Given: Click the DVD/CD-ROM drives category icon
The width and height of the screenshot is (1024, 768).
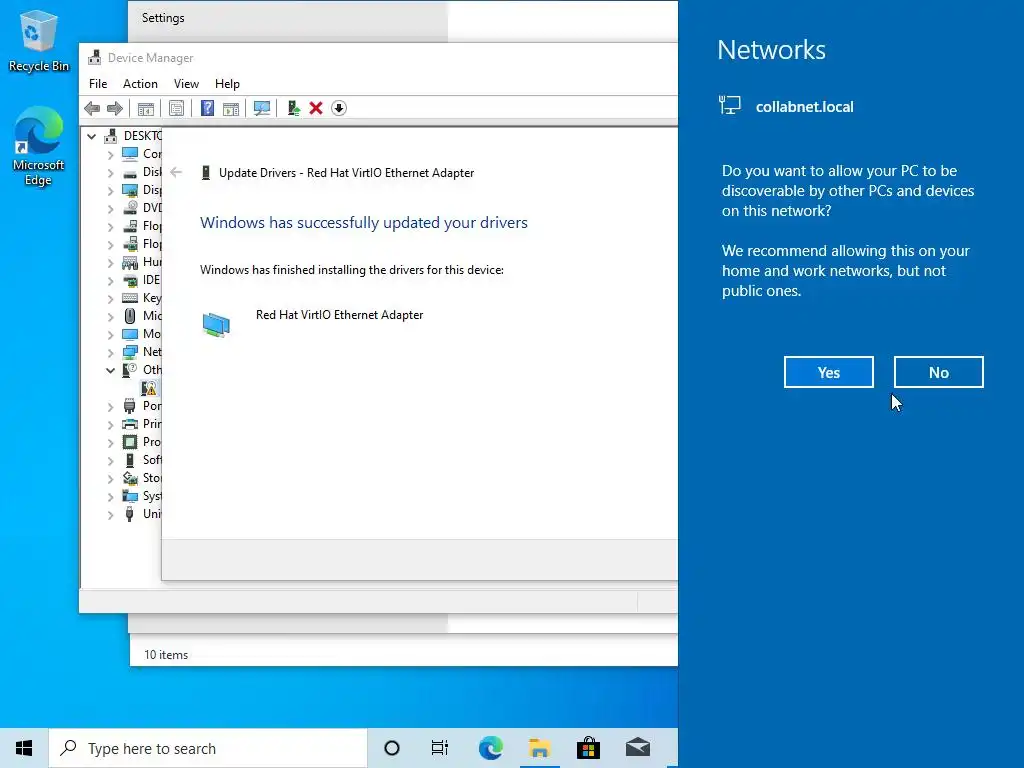Looking at the screenshot, I should [131, 208].
